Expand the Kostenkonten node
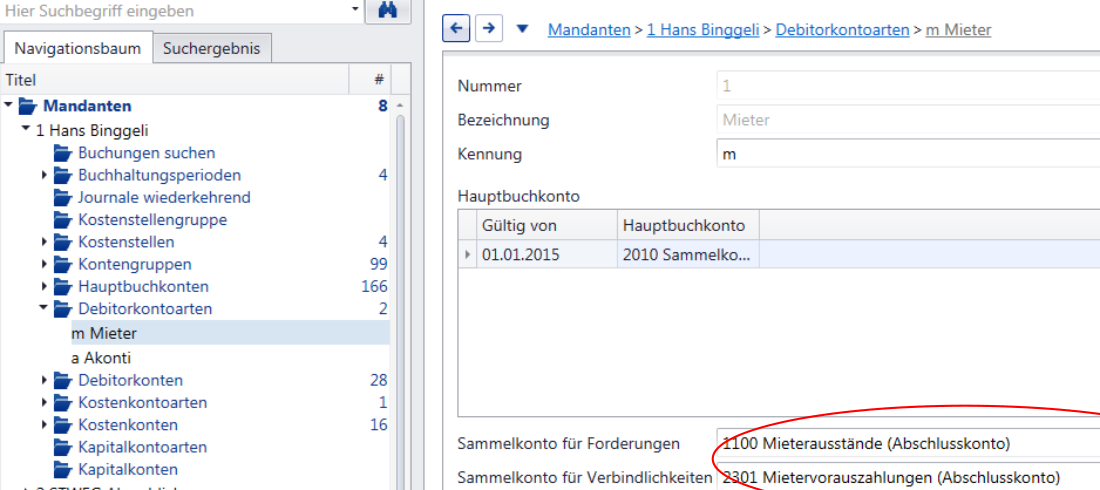This screenshot has height=490, width=1100. point(44,425)
